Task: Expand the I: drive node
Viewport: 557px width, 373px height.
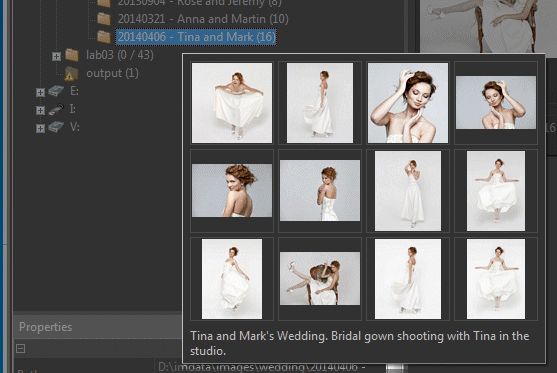Action: (x=40, y=110)
